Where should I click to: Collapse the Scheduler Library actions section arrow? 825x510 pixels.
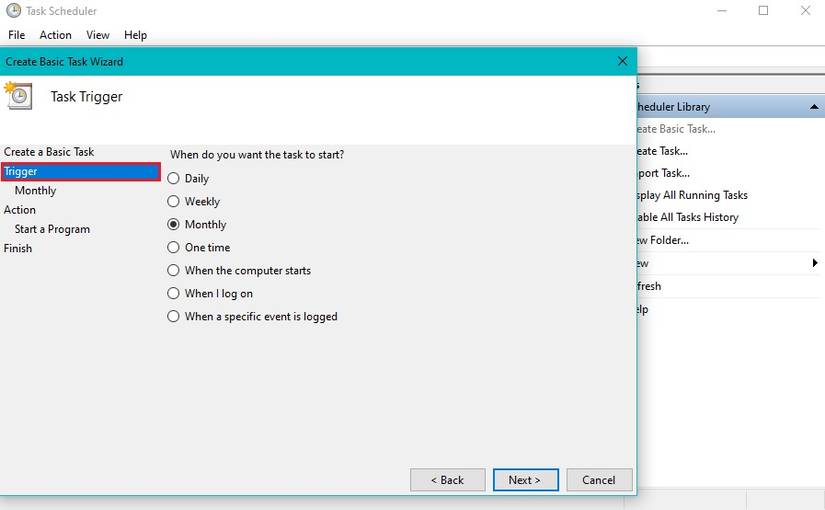pyautogui.click(x=814, y=107)
